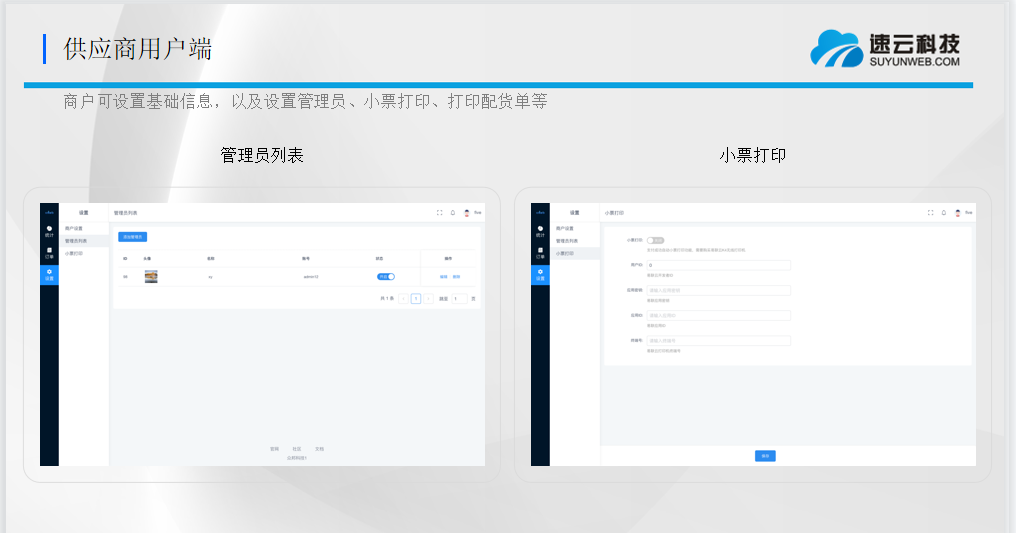
Task: Click 编辑 link in admin row
Action: pos(443,277)
